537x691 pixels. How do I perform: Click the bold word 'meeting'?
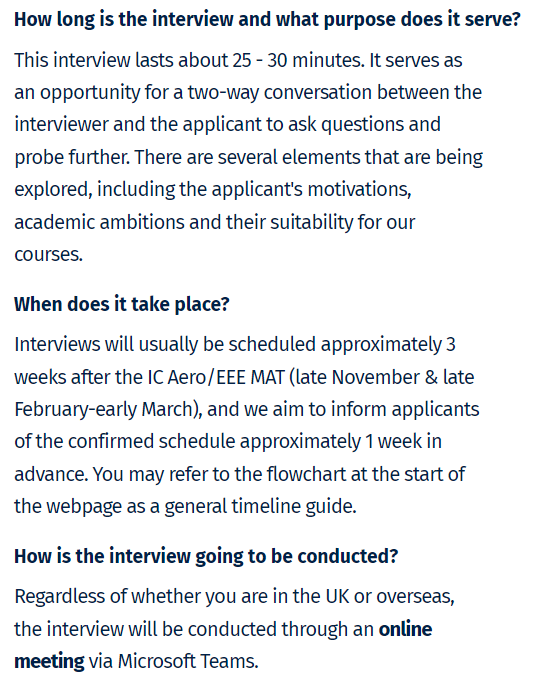coord(49,661)
